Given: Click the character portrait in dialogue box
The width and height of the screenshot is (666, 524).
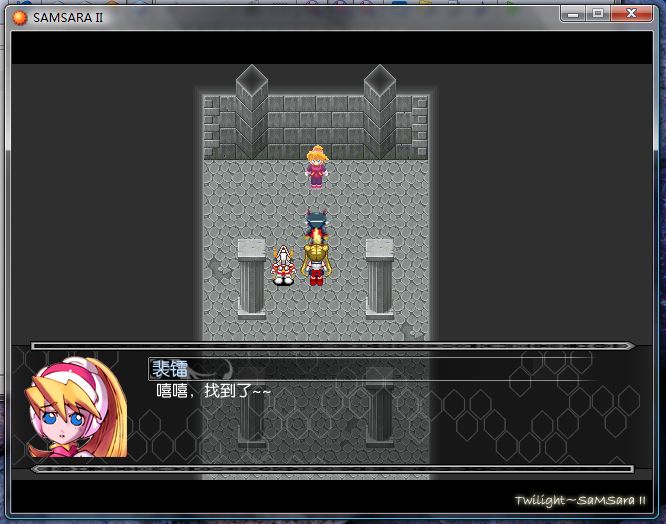Looking at the screenshot, I should [76, 407].
